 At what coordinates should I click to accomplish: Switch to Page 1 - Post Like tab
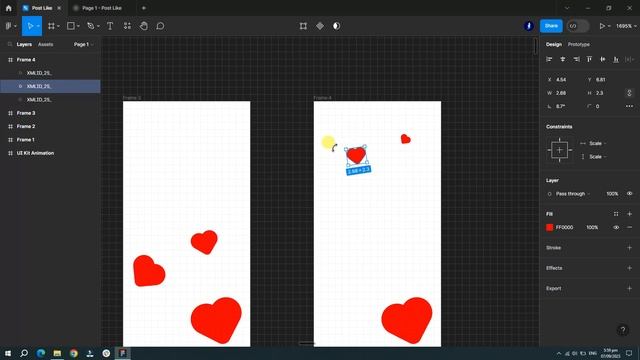point(101,8)
